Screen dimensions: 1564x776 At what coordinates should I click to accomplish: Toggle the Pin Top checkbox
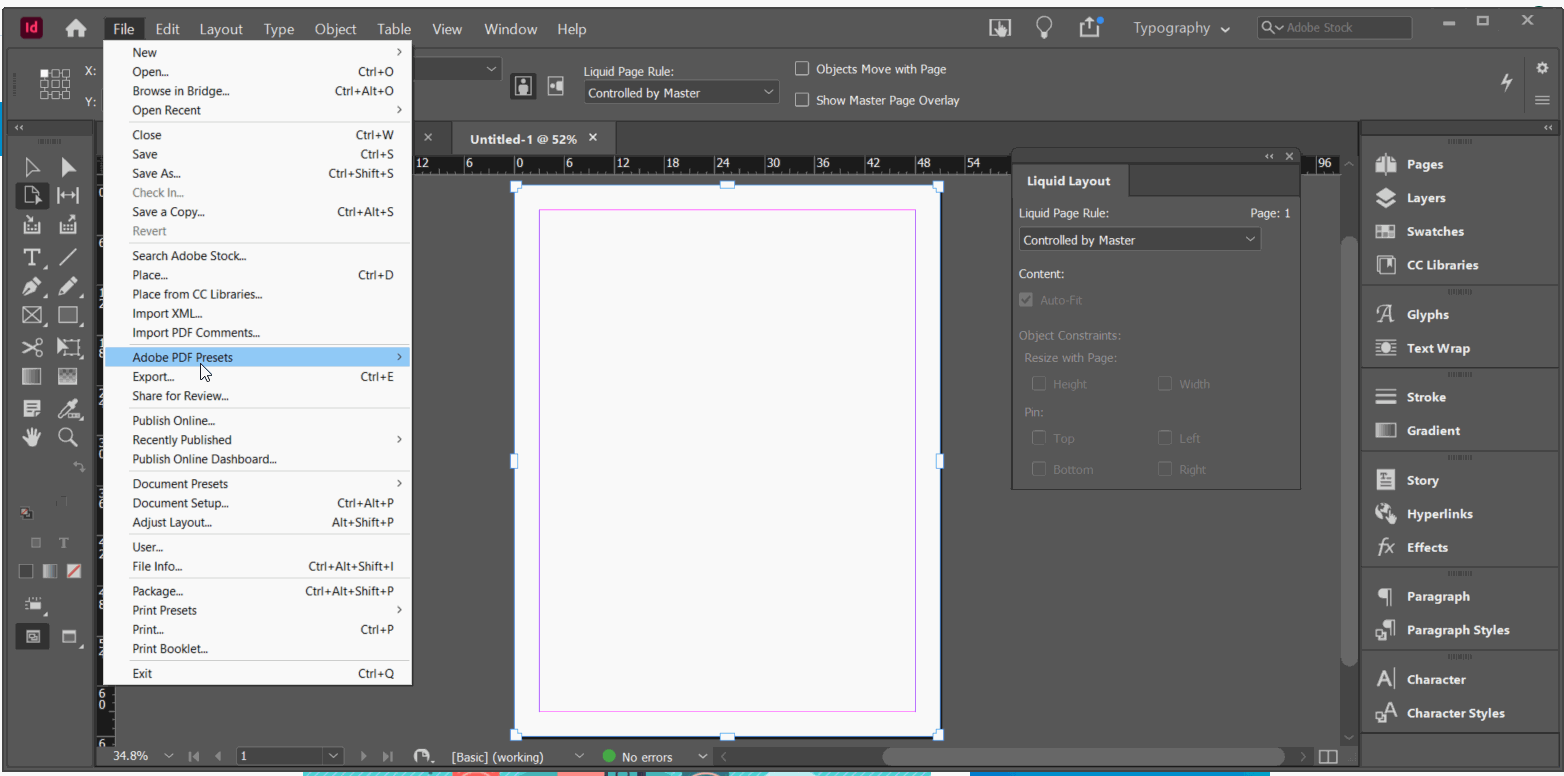click(x=1039, y=438)
